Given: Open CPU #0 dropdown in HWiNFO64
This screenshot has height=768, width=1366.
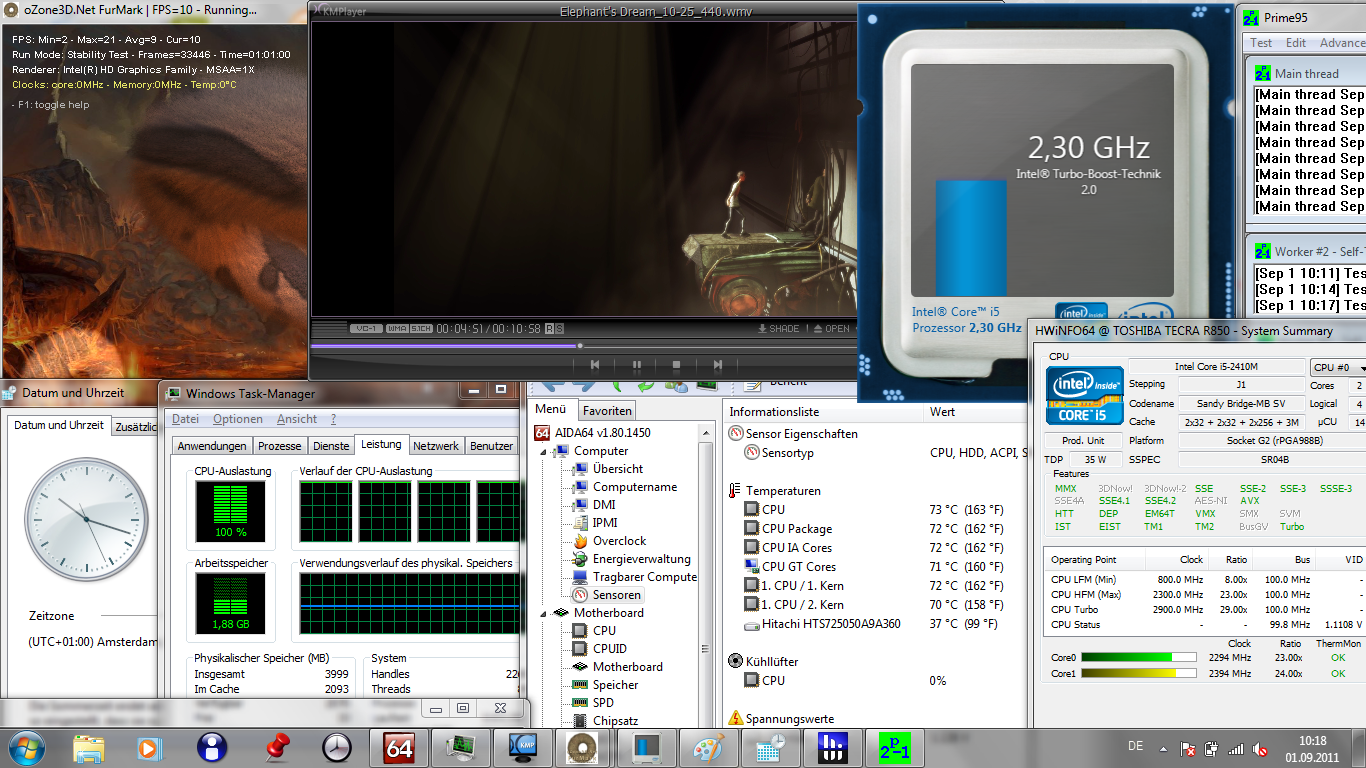Looking at the screenshot, I should tap(1339, 368).
